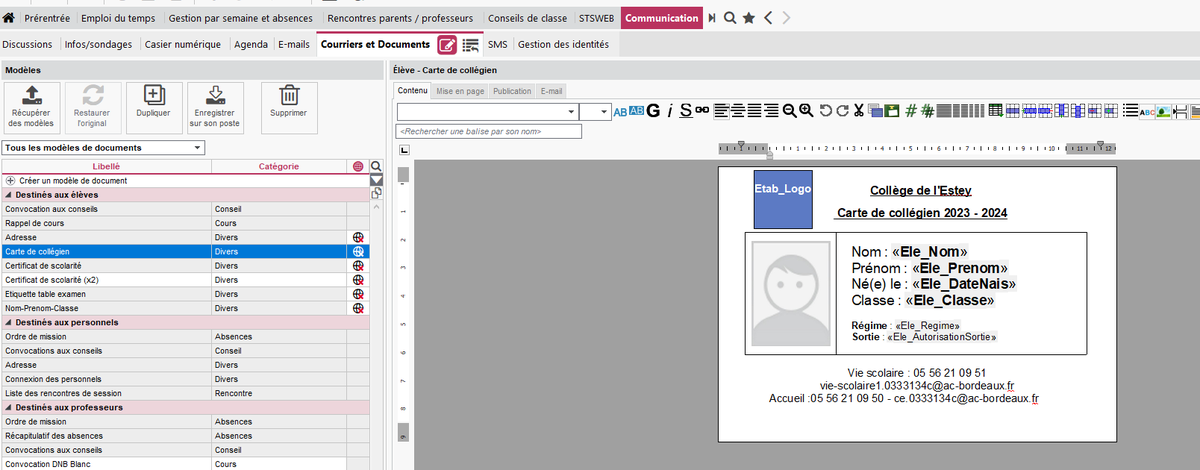The width and height of the screenshot is (1200, 470).
Task: Click Enregistrer sur son poste button
Action: click(x=215, y=108)
